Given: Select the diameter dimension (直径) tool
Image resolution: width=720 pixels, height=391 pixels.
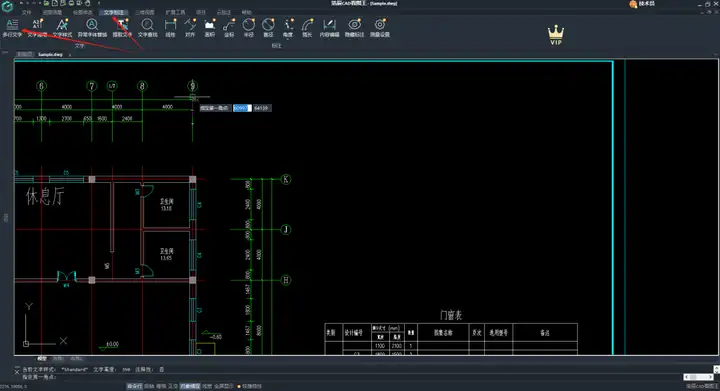Looking at the screenshot, I should (x=268, y=28).
